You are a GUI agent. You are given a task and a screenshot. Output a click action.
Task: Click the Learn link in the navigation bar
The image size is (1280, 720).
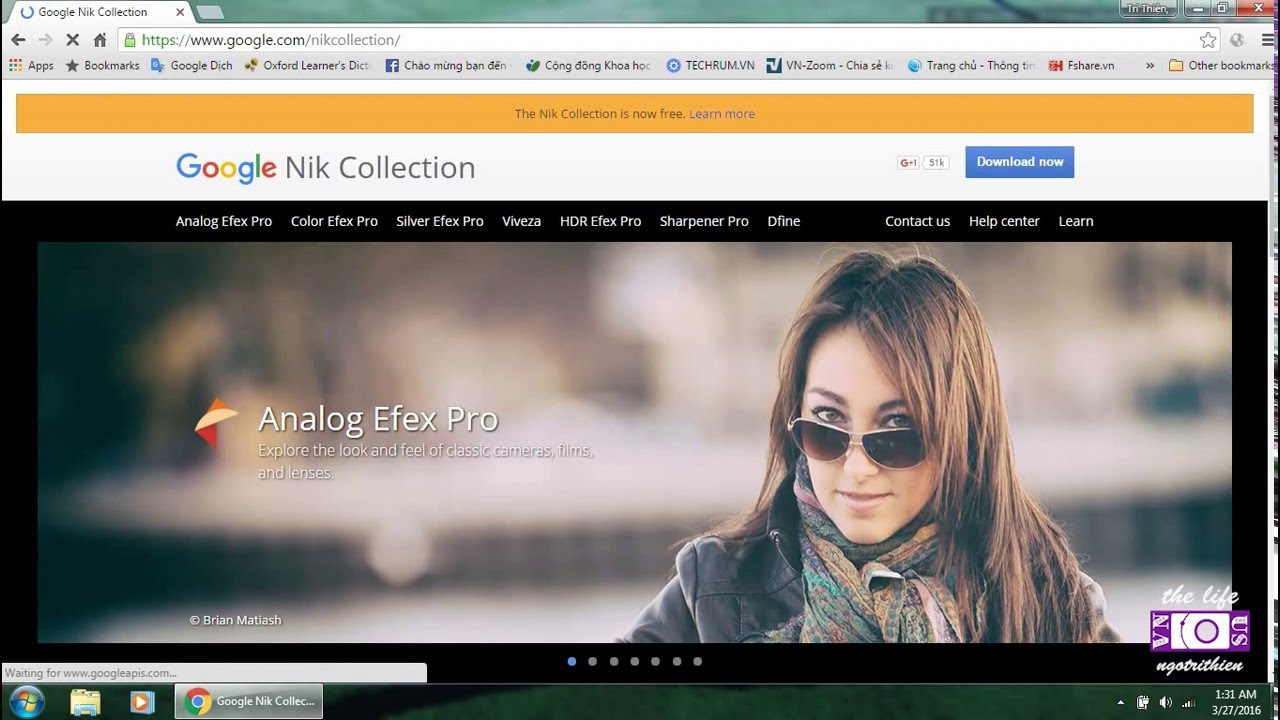click(1076, 221)
